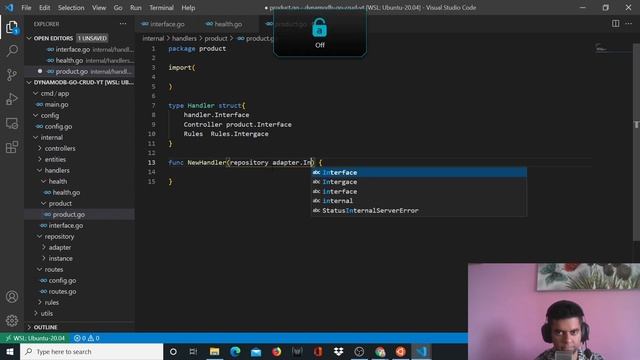This screenshot has width=640, height=360.
Task: Click Windows Start button
Action: pos(10,351)
